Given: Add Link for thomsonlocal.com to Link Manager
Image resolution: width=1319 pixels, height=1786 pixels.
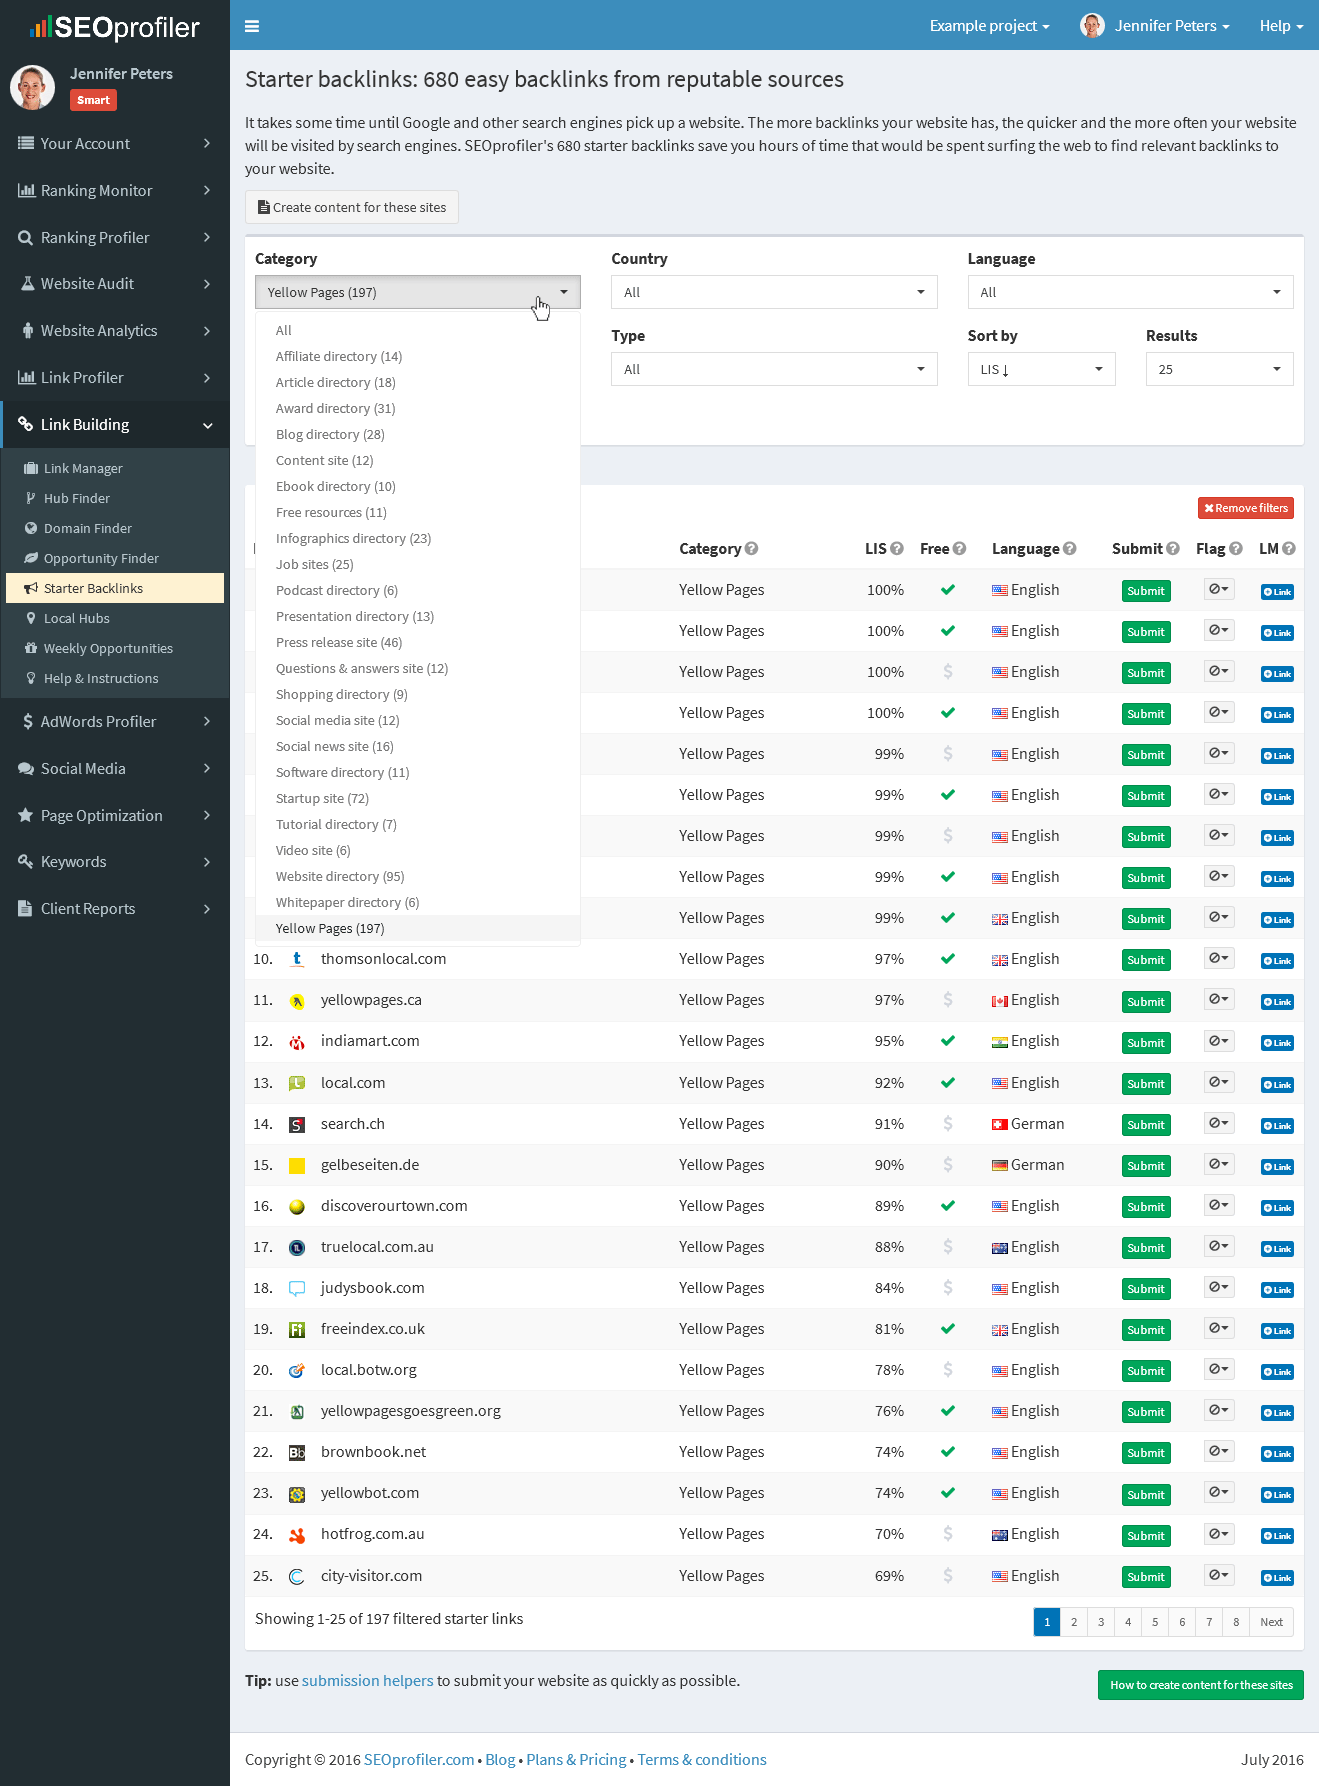Looking at the screenshot, I should 1277,961.
